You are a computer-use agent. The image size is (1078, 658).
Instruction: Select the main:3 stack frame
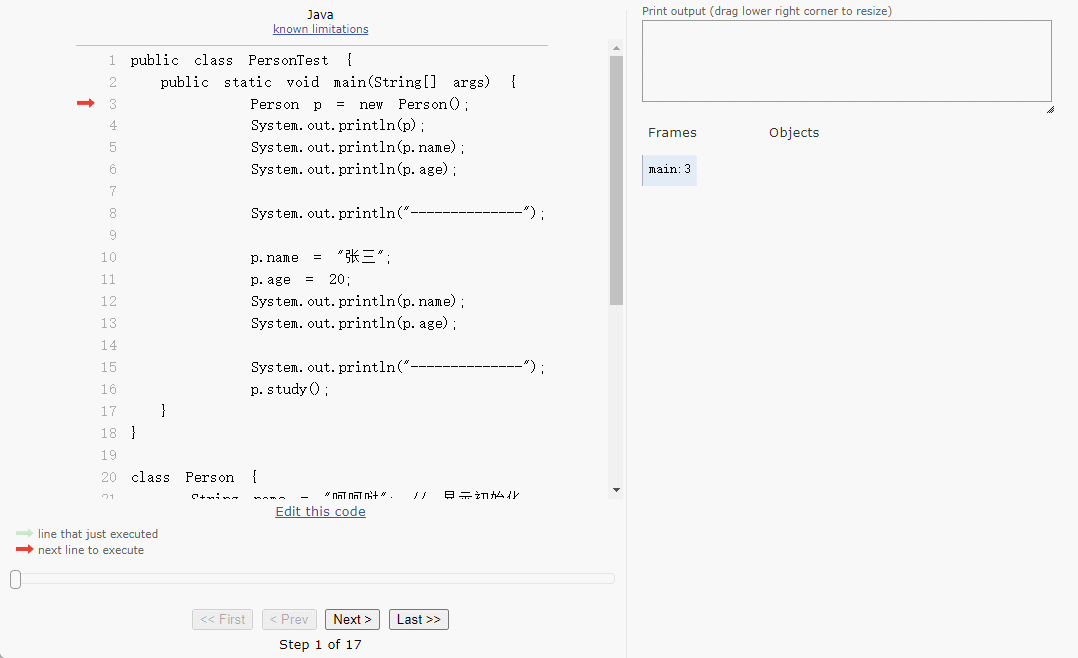pyautogui.click(x=669, y=170)
